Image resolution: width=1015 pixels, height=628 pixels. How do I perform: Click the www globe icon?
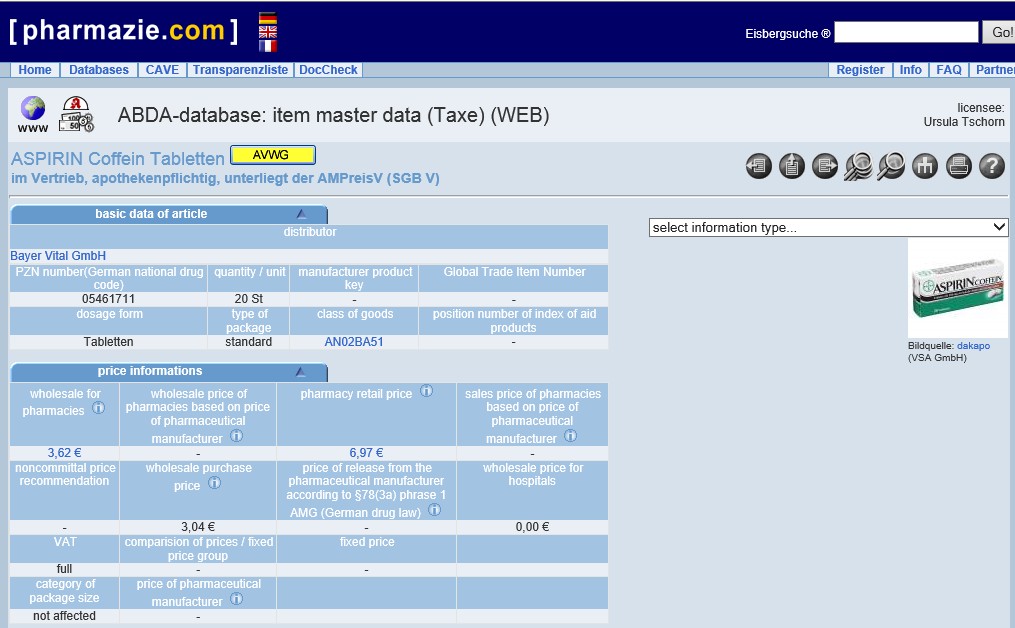pyautogui.click(x=32, y=114)
